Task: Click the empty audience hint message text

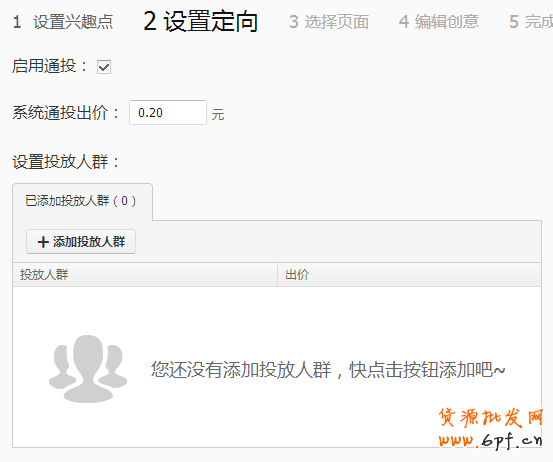Action: [328, 370]
